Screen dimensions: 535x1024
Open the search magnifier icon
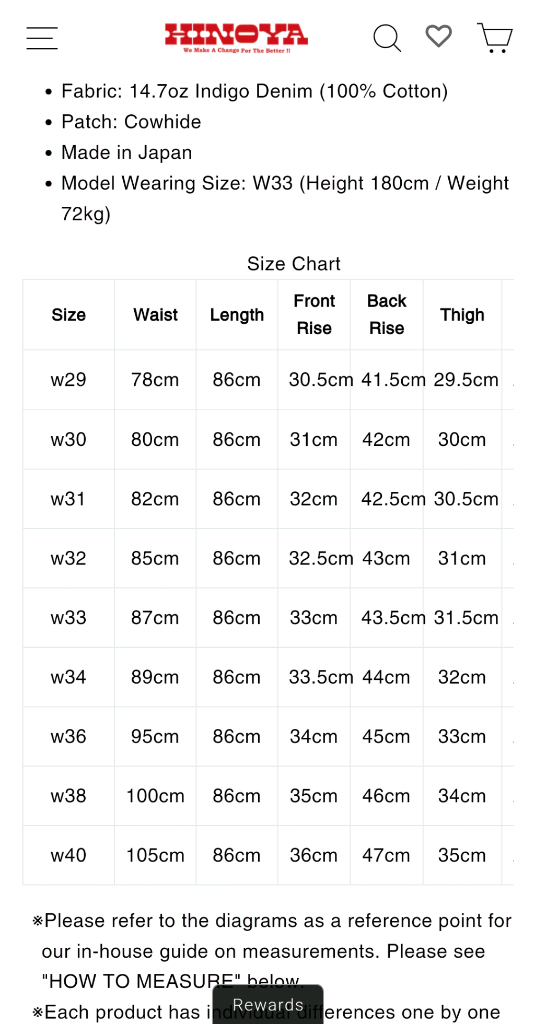387,38
